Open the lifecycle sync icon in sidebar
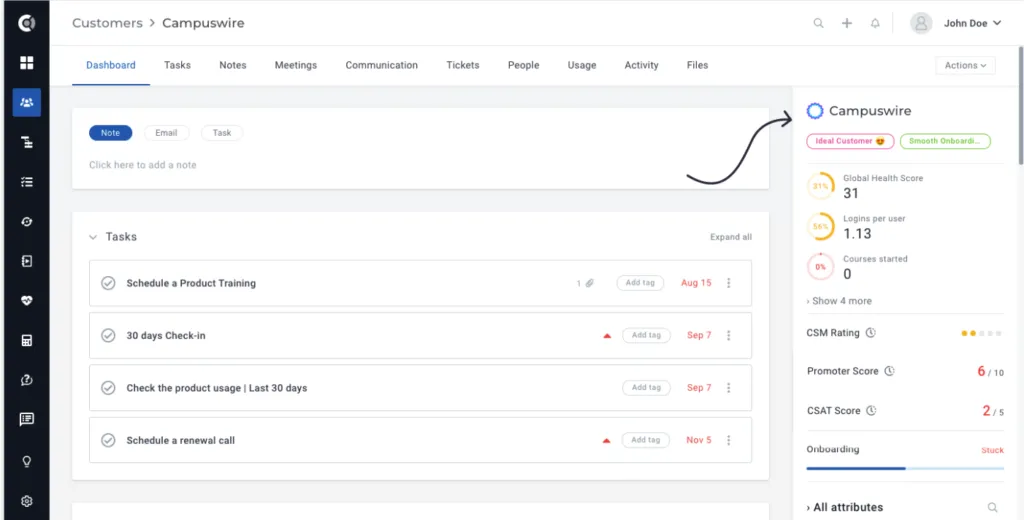 tap(27, 221)
